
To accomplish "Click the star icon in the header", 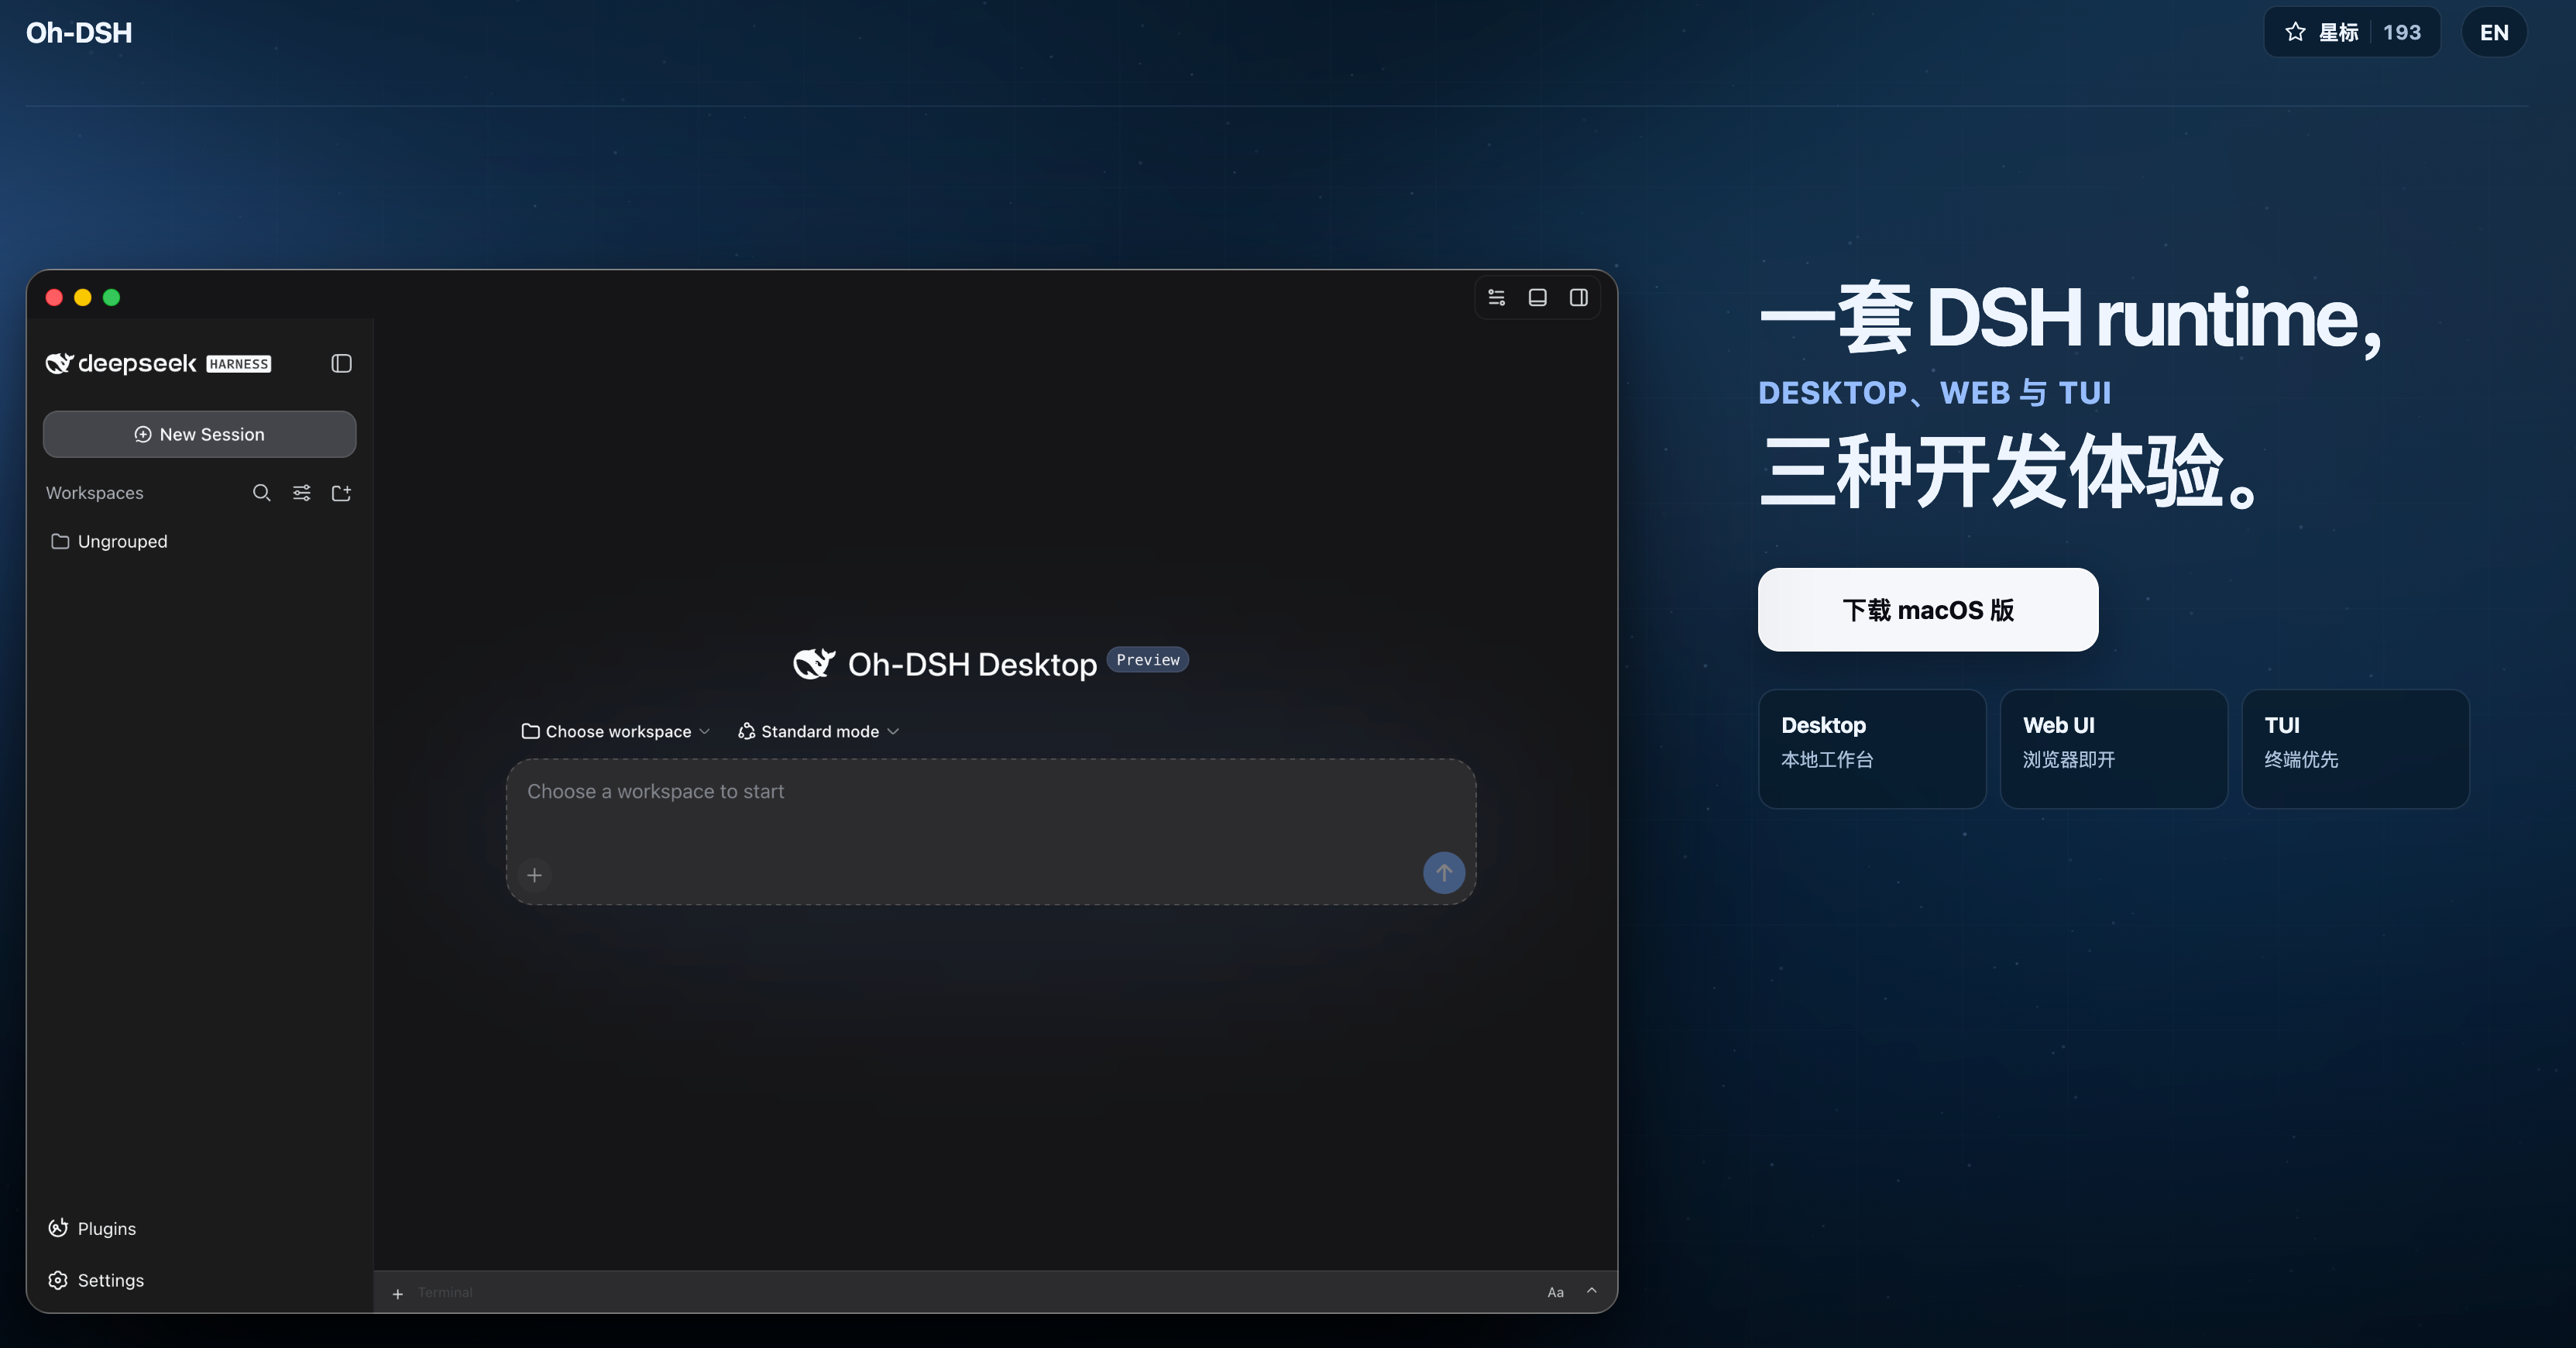I will pyautogui.click(x=2295, y=32).
